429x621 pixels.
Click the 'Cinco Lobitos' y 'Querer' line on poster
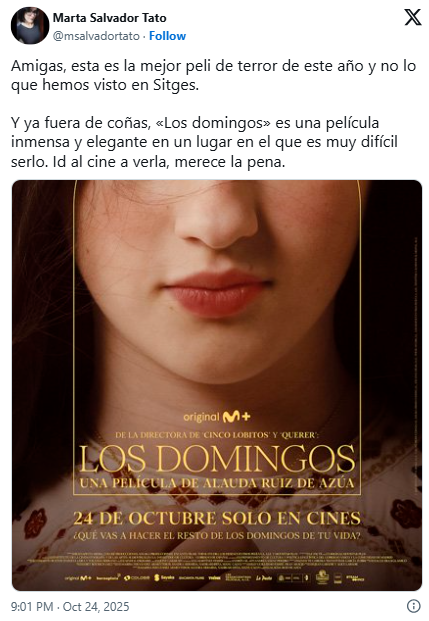(217, 435)
